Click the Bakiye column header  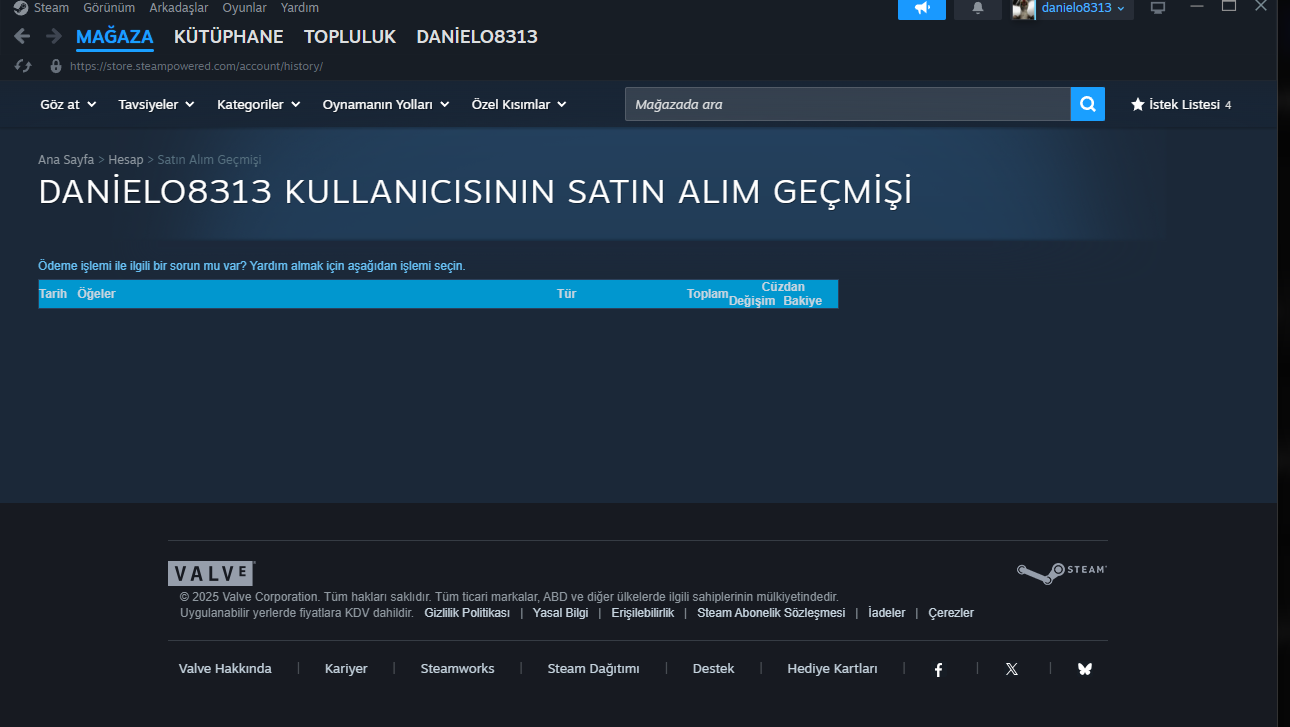[x=802, y=301]
